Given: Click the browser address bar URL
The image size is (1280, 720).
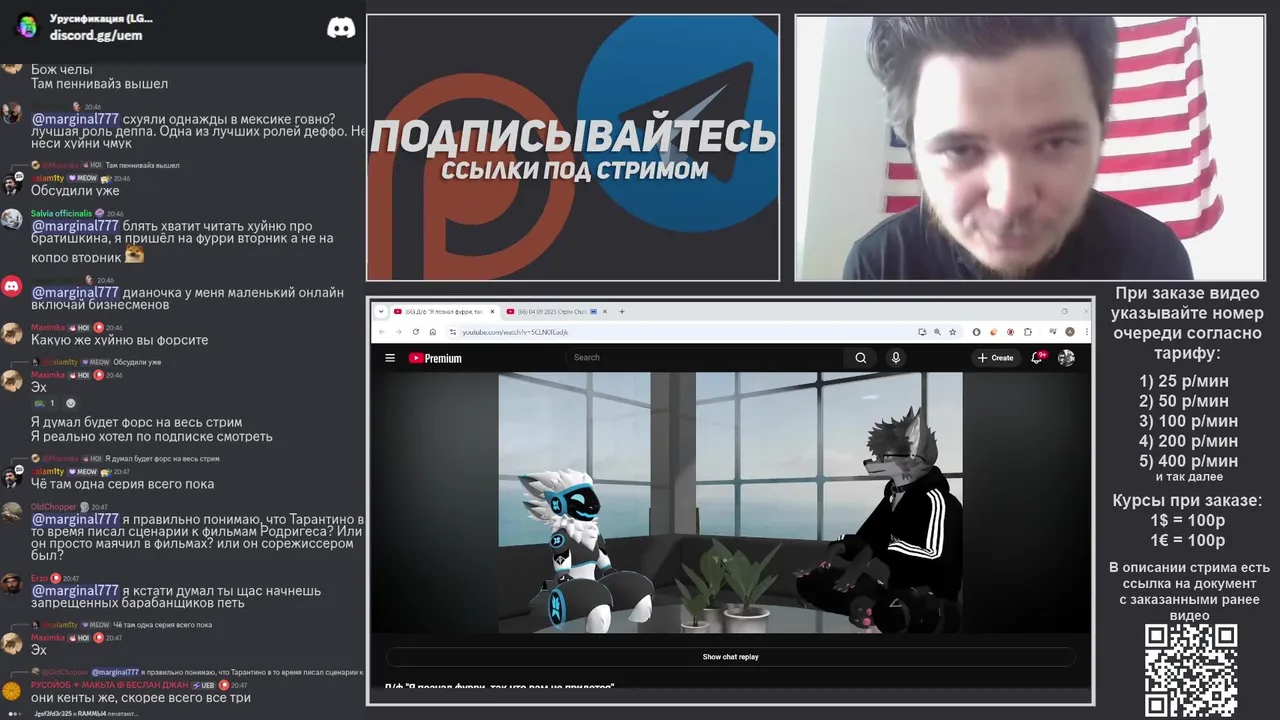Looking at the screenshot, I should click(515, 332).
